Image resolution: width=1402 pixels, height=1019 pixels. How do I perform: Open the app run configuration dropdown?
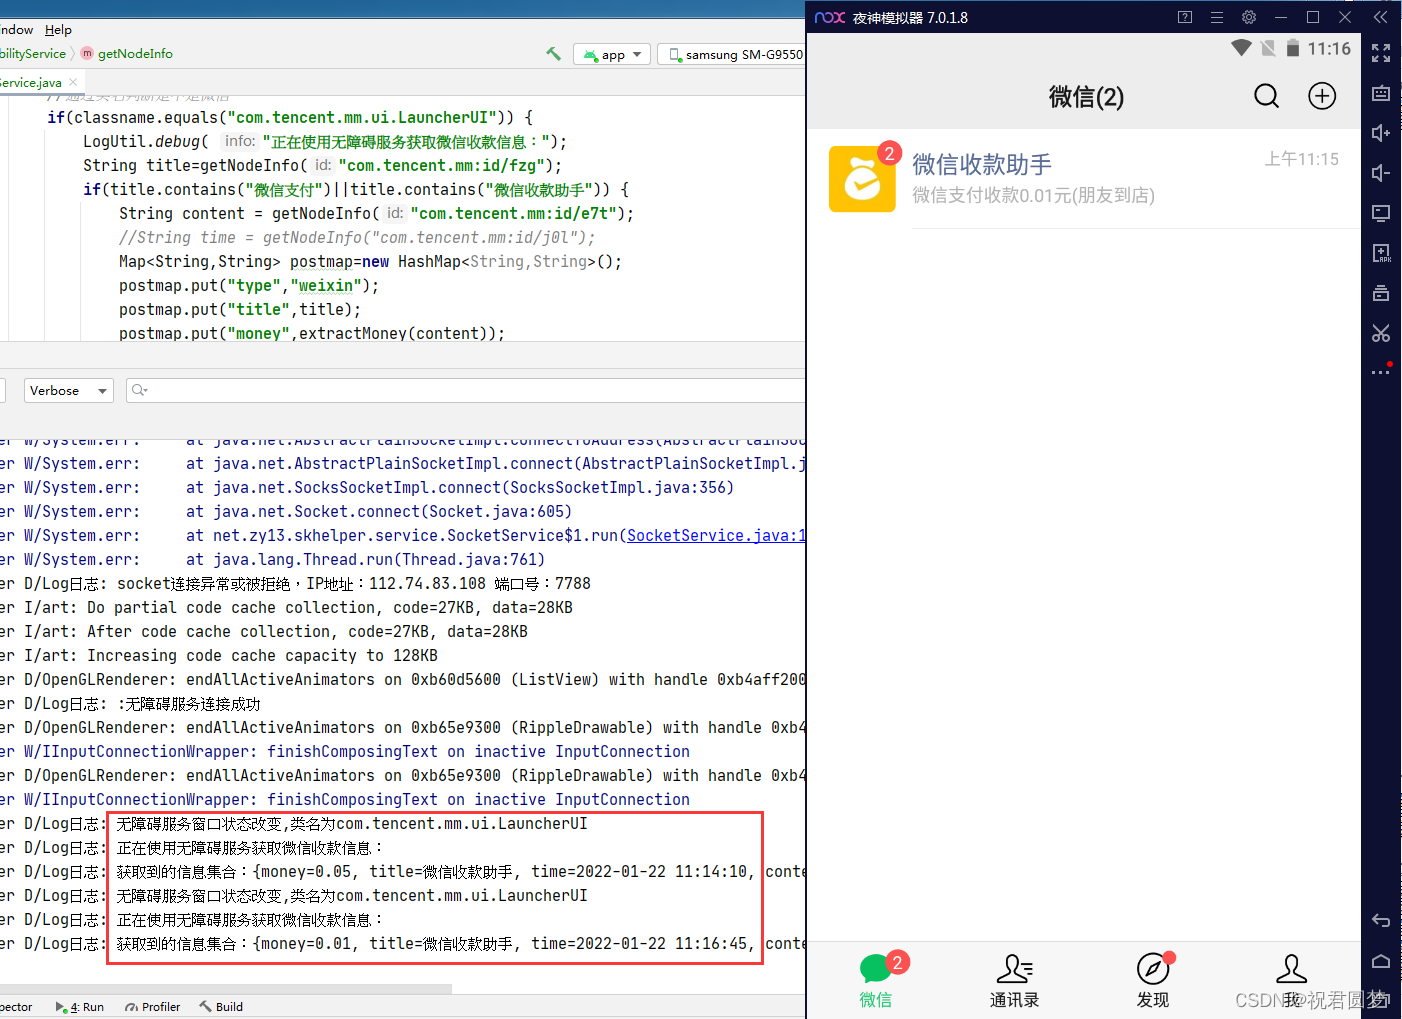[x=612, y=54]
